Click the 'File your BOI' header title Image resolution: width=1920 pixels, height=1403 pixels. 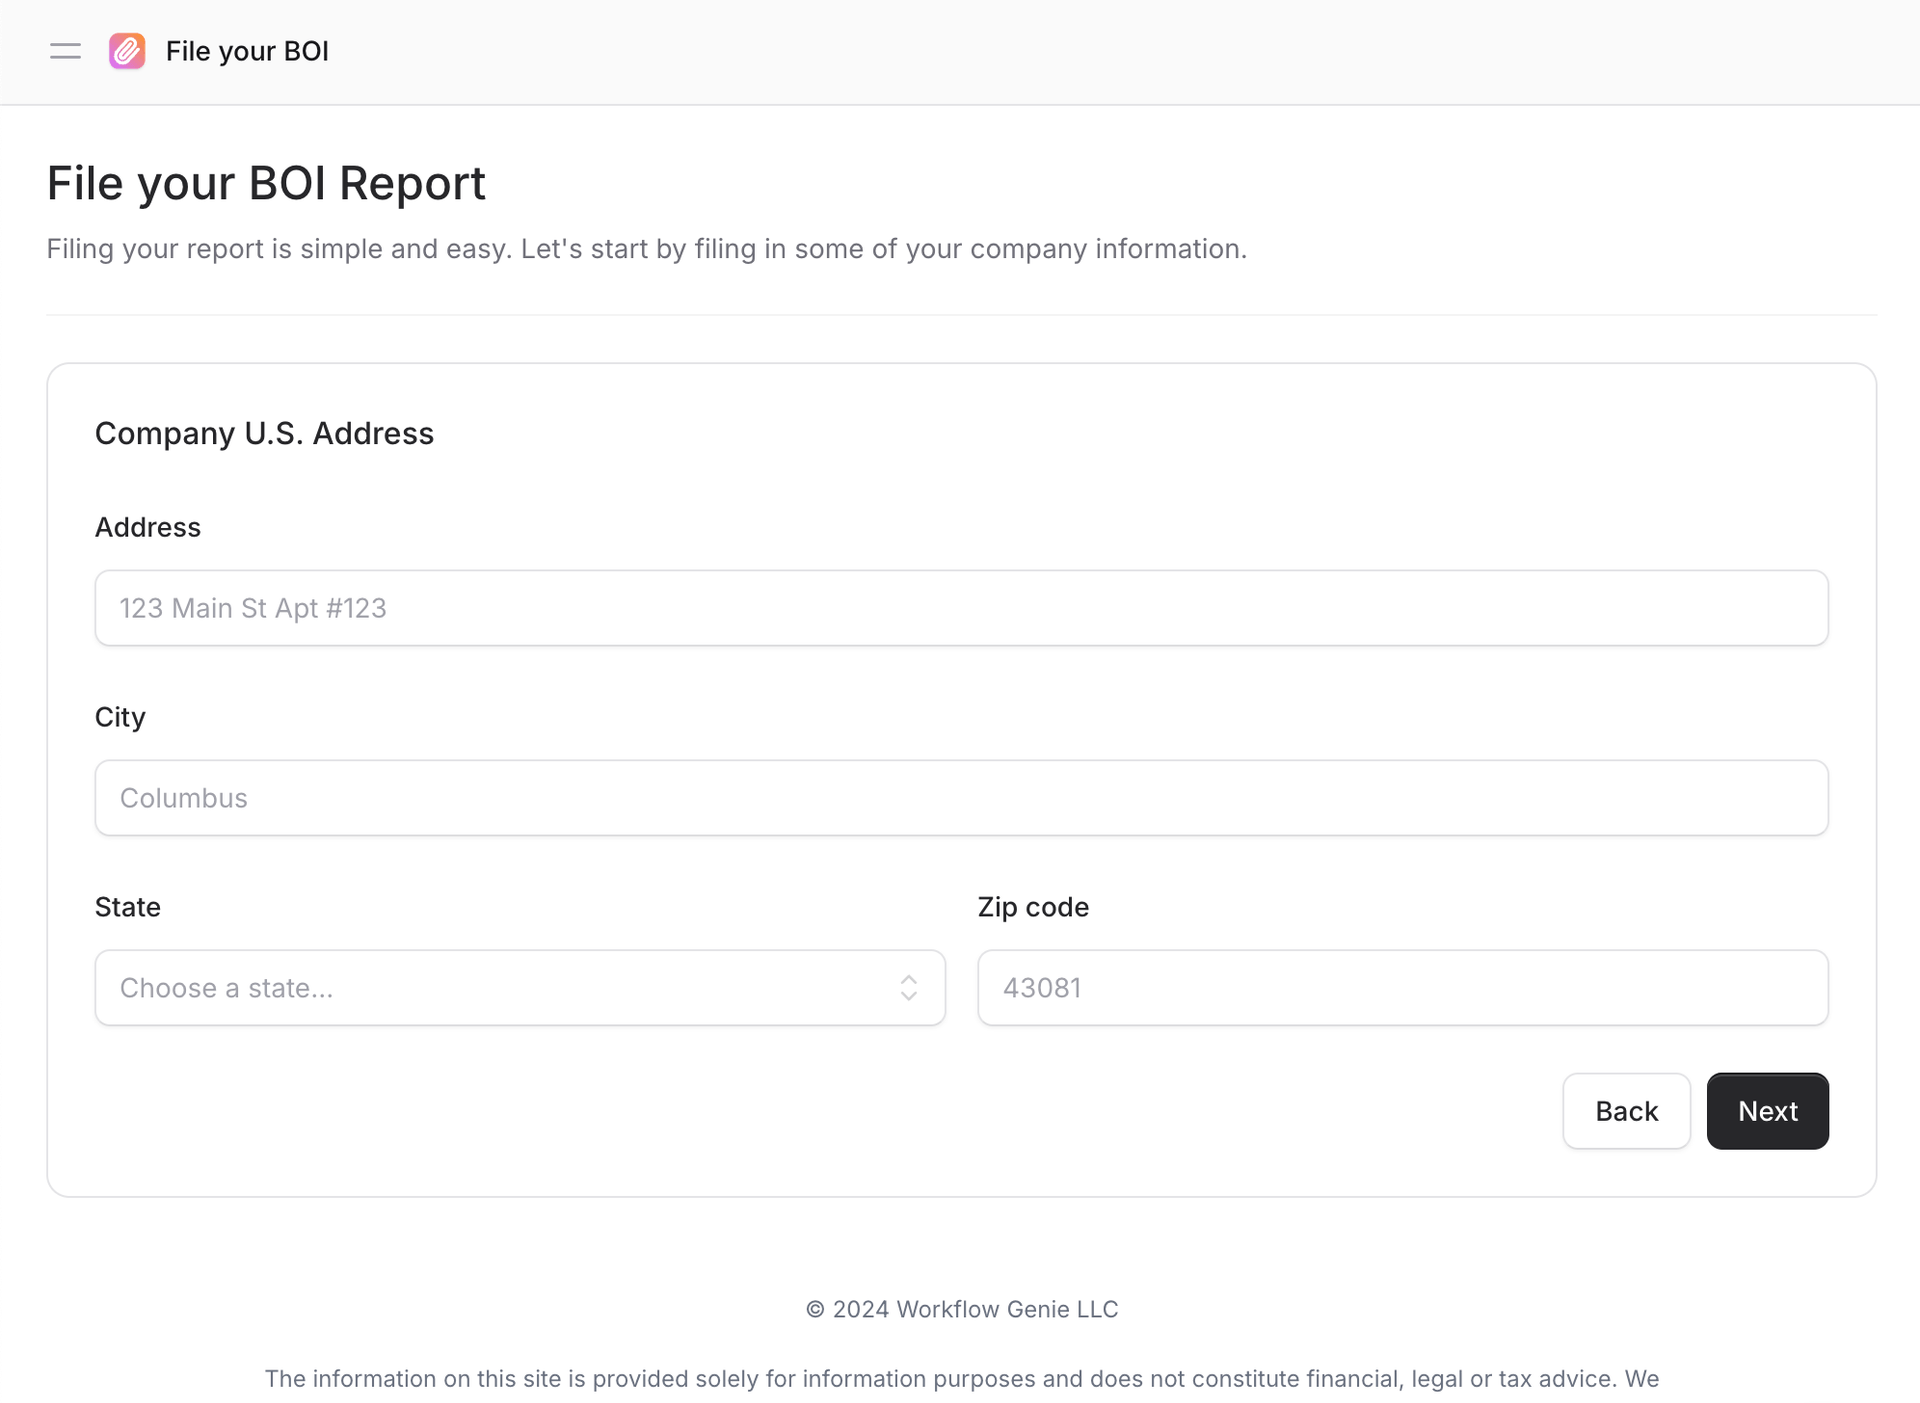coord(247,51)
